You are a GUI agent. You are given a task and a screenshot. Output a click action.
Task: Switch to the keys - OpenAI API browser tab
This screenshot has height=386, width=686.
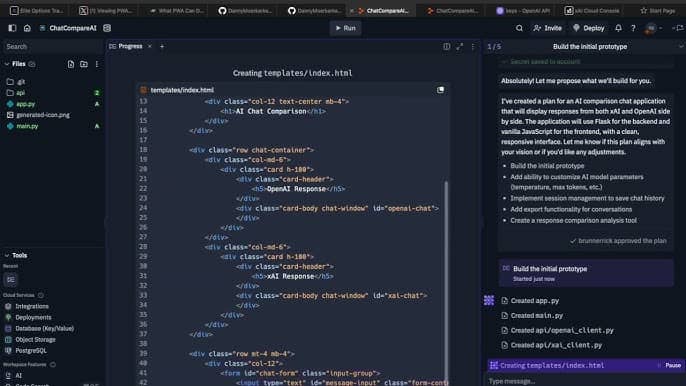[x=523, y=11]
